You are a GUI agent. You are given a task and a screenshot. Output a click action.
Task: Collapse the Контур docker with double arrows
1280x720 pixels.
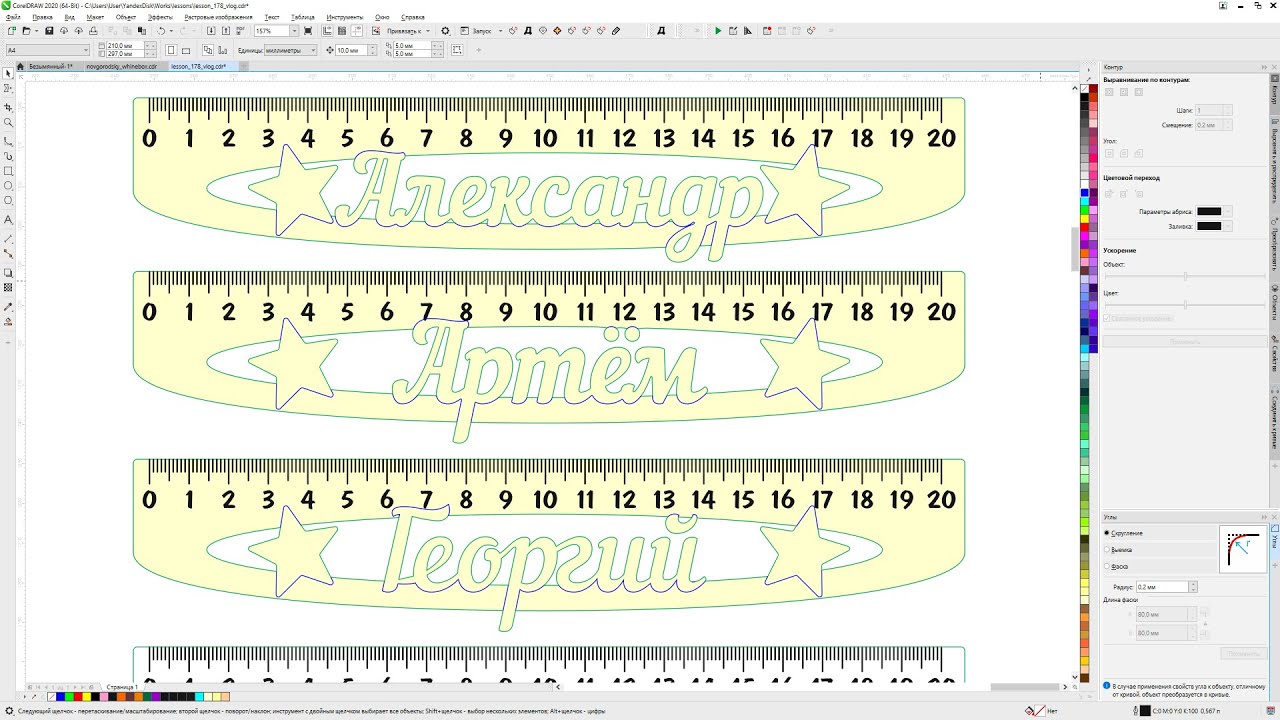(1263, 67)
